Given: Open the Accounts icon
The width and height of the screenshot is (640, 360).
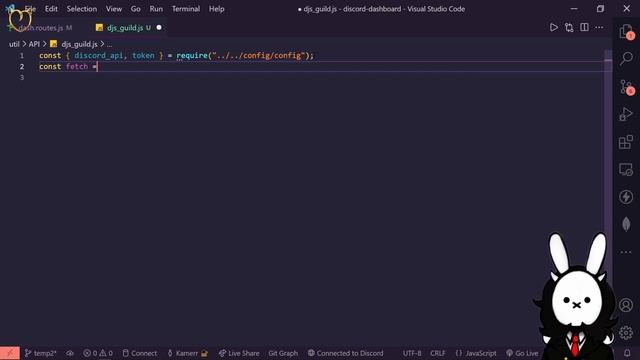Looking at the screenshot, I should coord(626,305).
